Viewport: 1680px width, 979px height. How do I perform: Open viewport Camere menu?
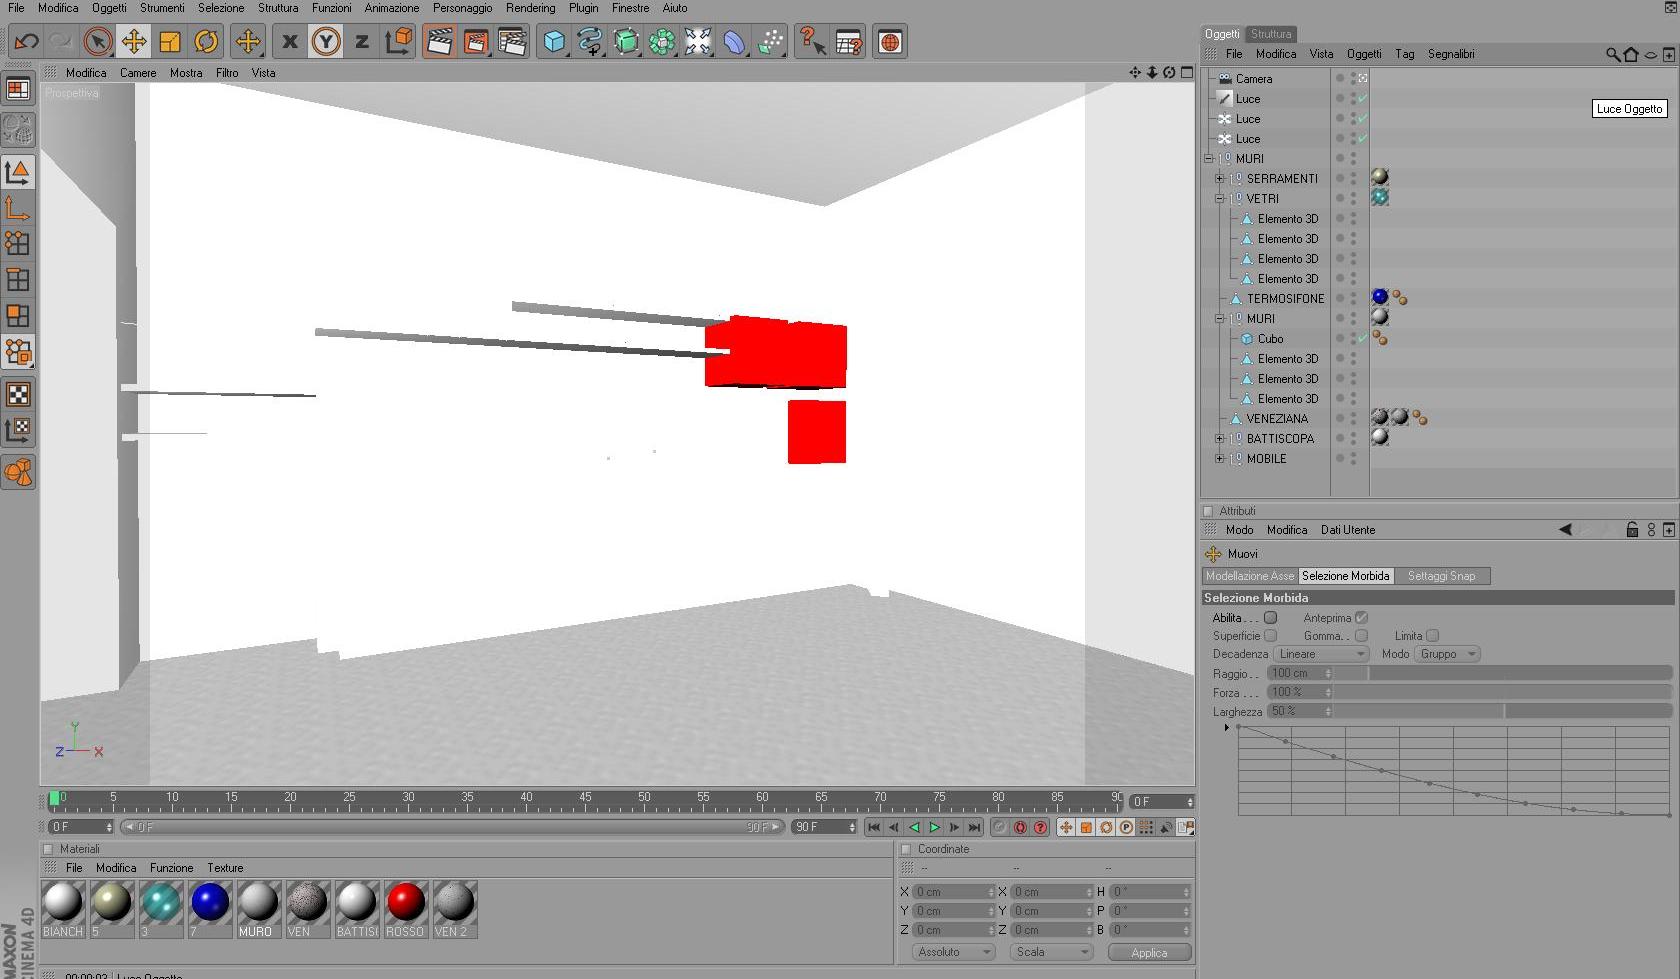[x=138, y=73]
